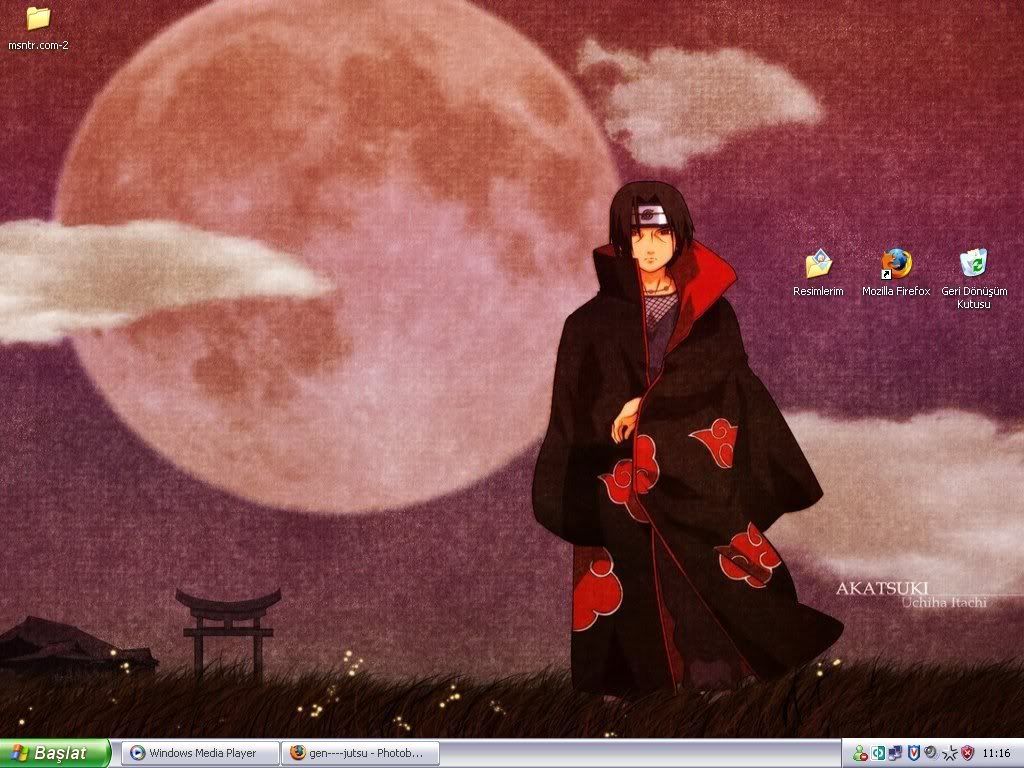Click the red security alert shield icon
The image size is (1024, 768).
[968, 753]
